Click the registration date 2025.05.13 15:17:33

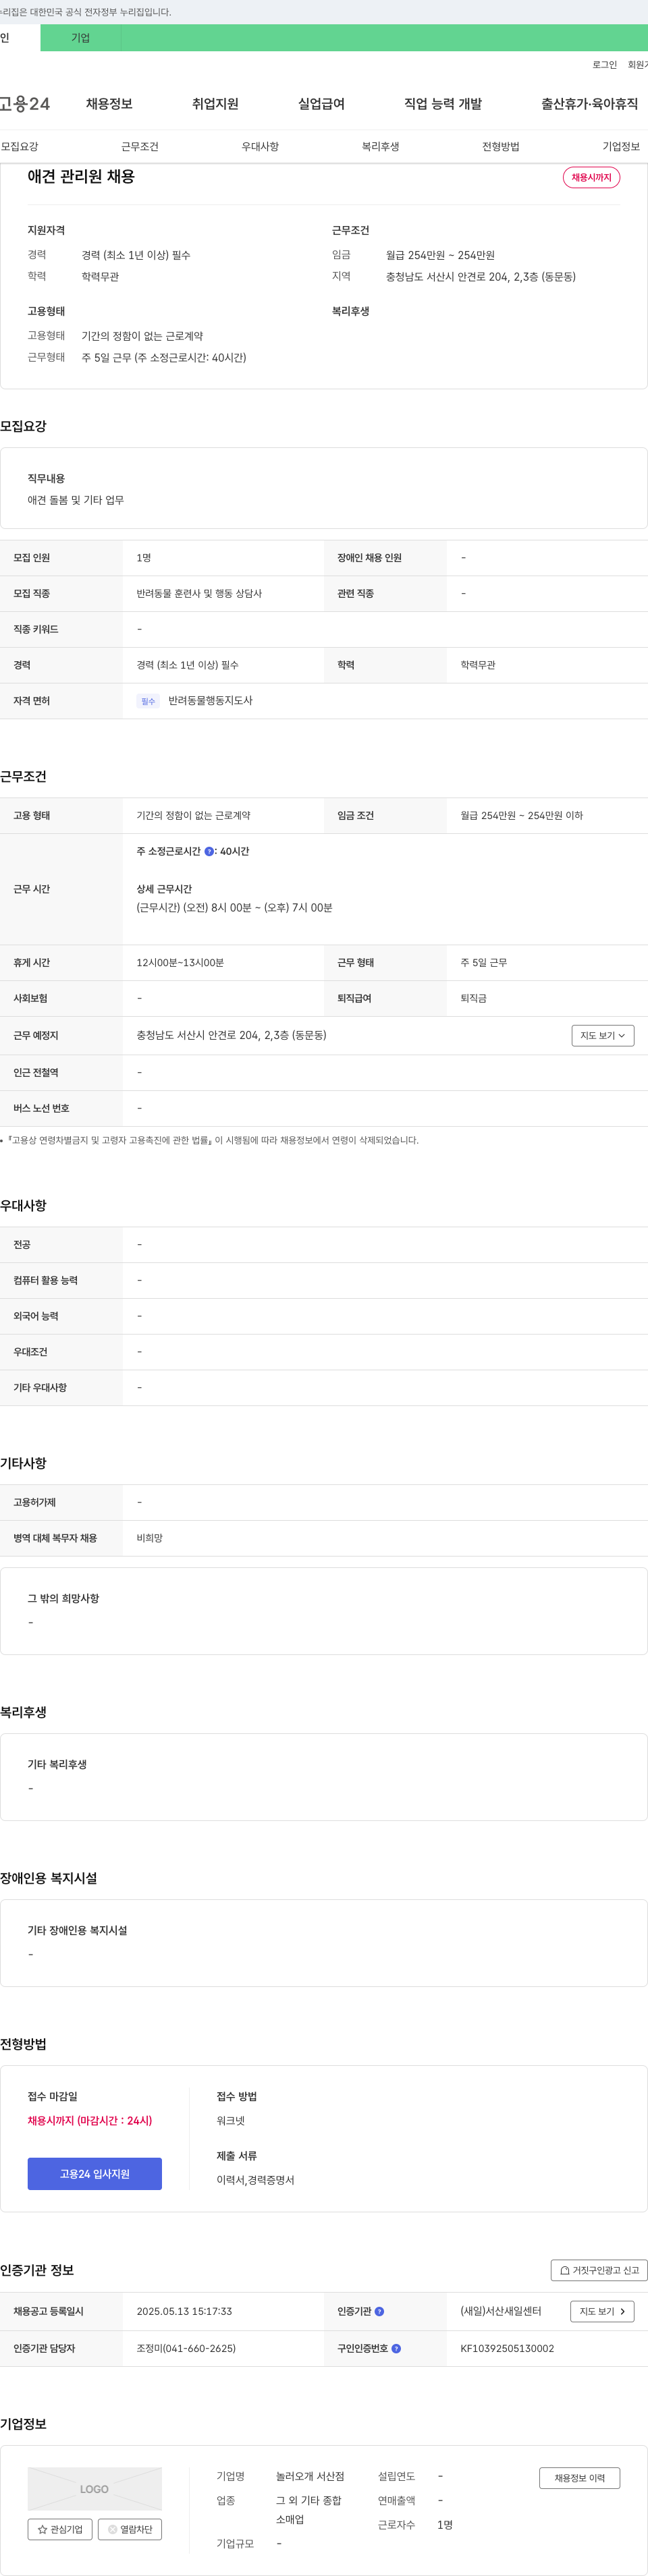click(184, 2311)
